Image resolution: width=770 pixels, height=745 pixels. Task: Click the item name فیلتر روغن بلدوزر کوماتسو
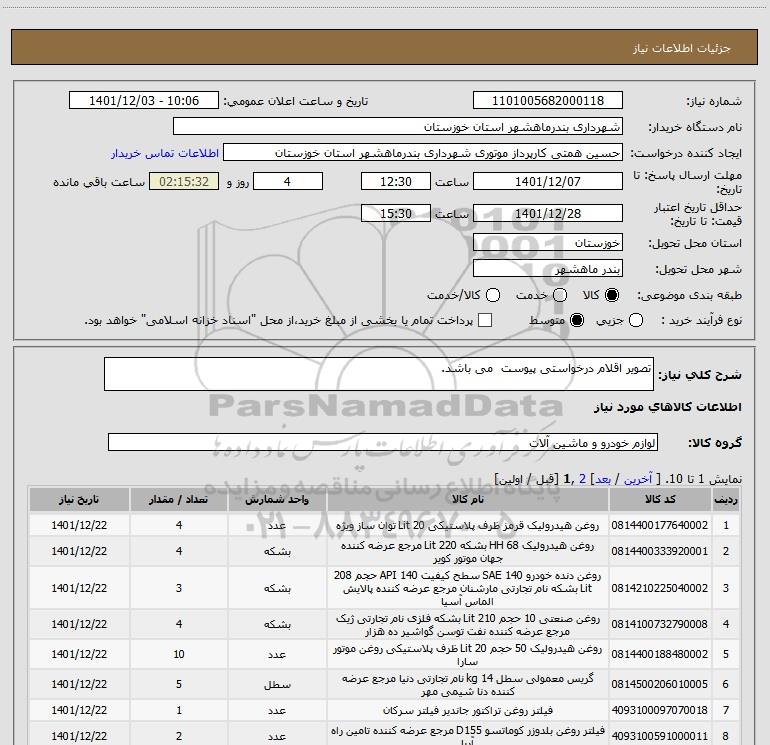468,736
